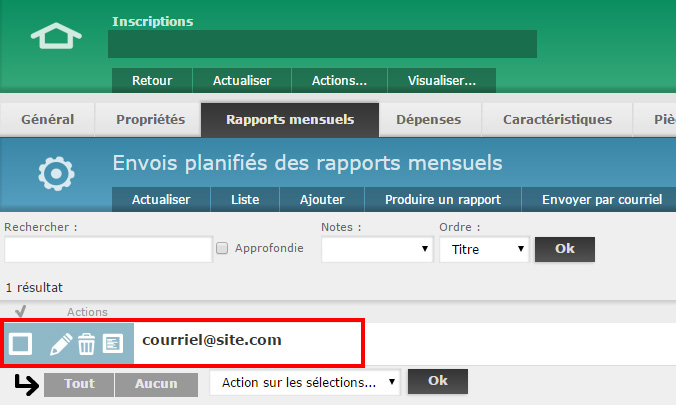676x405 pixels.
Task: Click Produire un rapport
Action: (x=443, y=200)
